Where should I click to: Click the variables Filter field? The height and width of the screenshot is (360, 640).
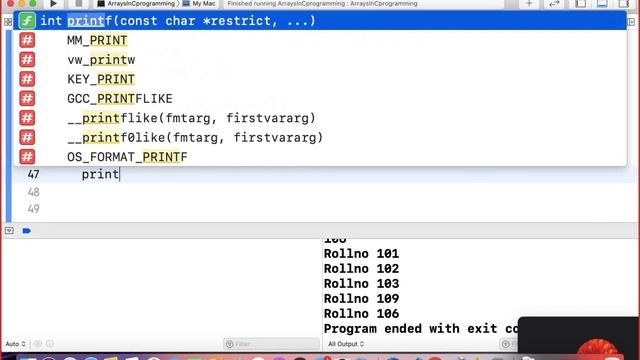click(x=271, y=344)
